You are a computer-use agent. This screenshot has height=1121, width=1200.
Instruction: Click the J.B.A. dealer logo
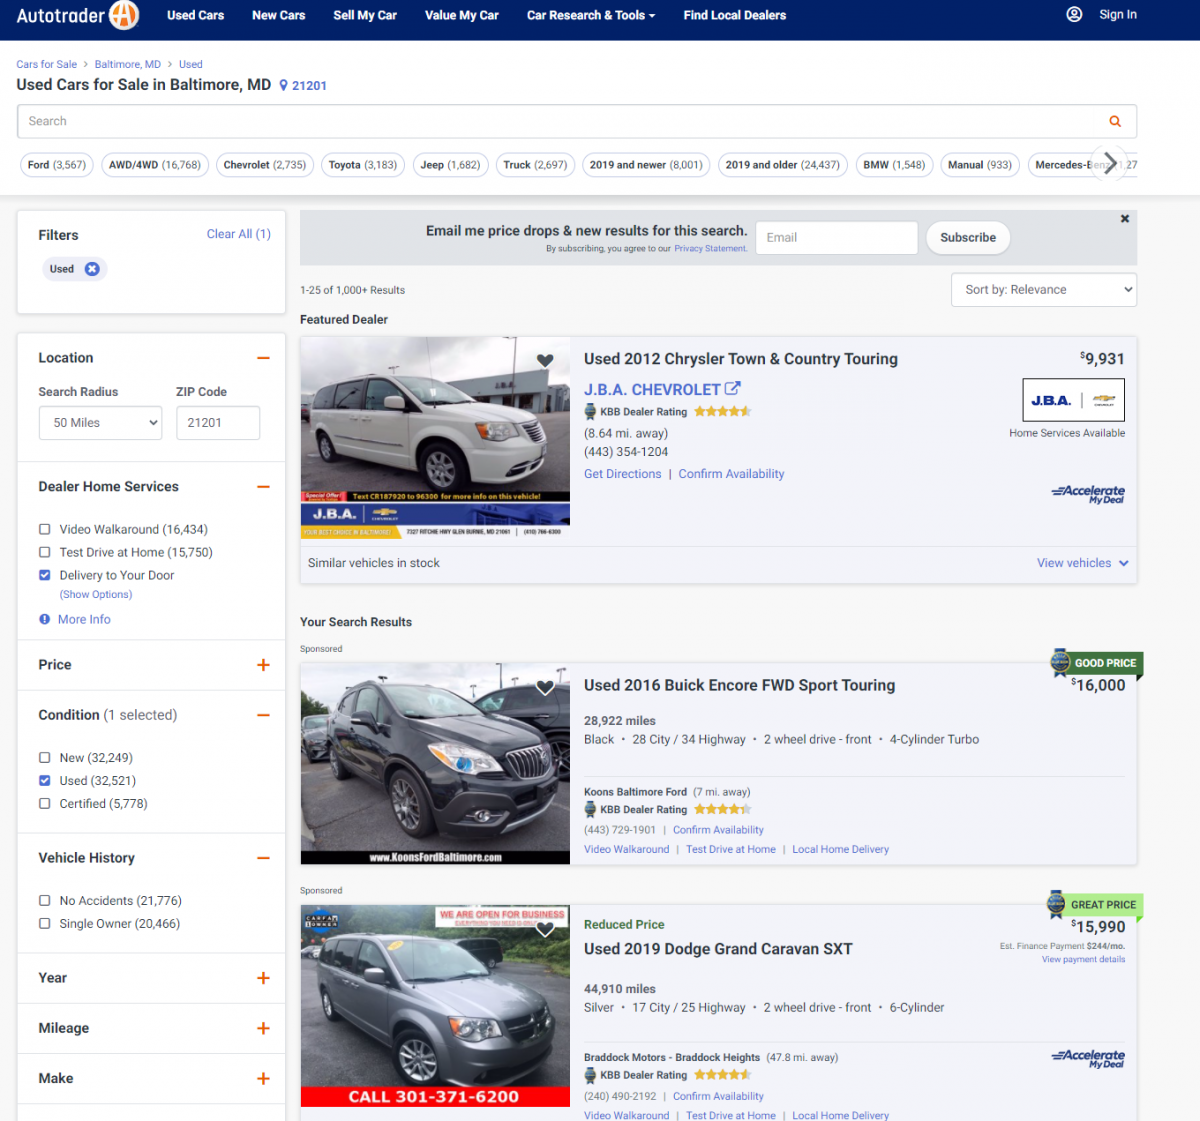[x=1073, y=400]
